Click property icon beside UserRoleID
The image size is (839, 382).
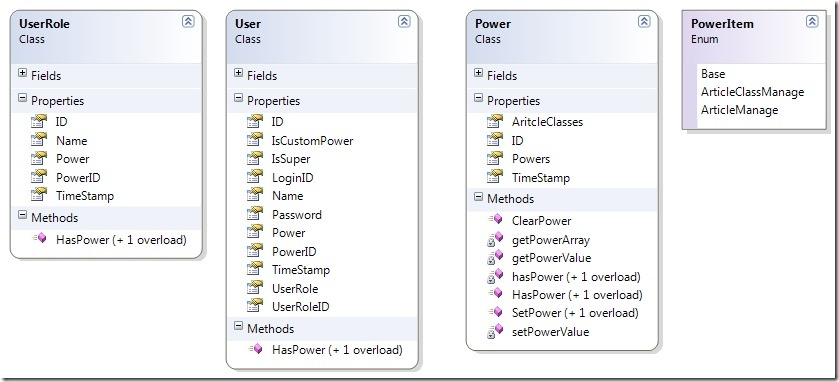[x=255, y=306]
